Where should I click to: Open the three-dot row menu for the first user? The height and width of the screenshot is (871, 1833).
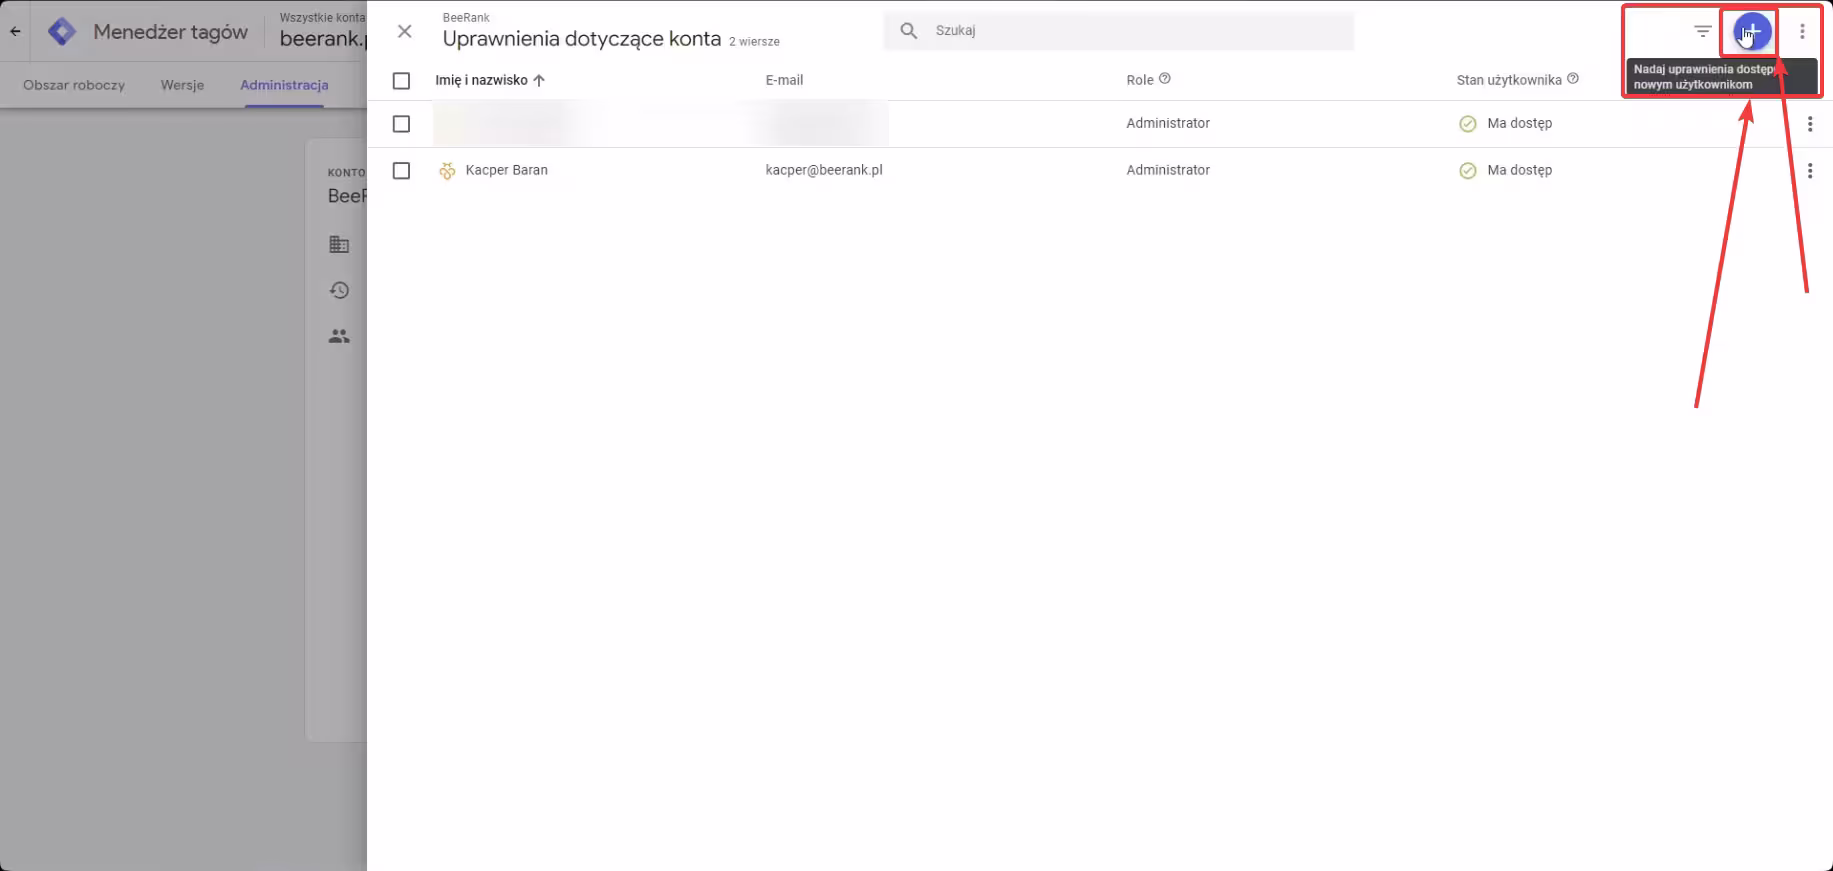(1809, 124)
